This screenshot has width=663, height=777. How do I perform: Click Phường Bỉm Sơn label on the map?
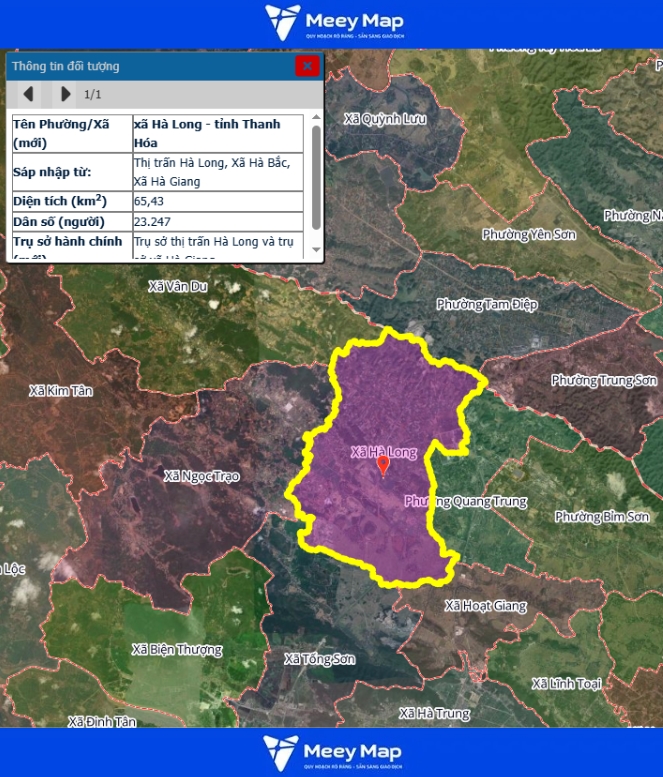coord(602,517)
